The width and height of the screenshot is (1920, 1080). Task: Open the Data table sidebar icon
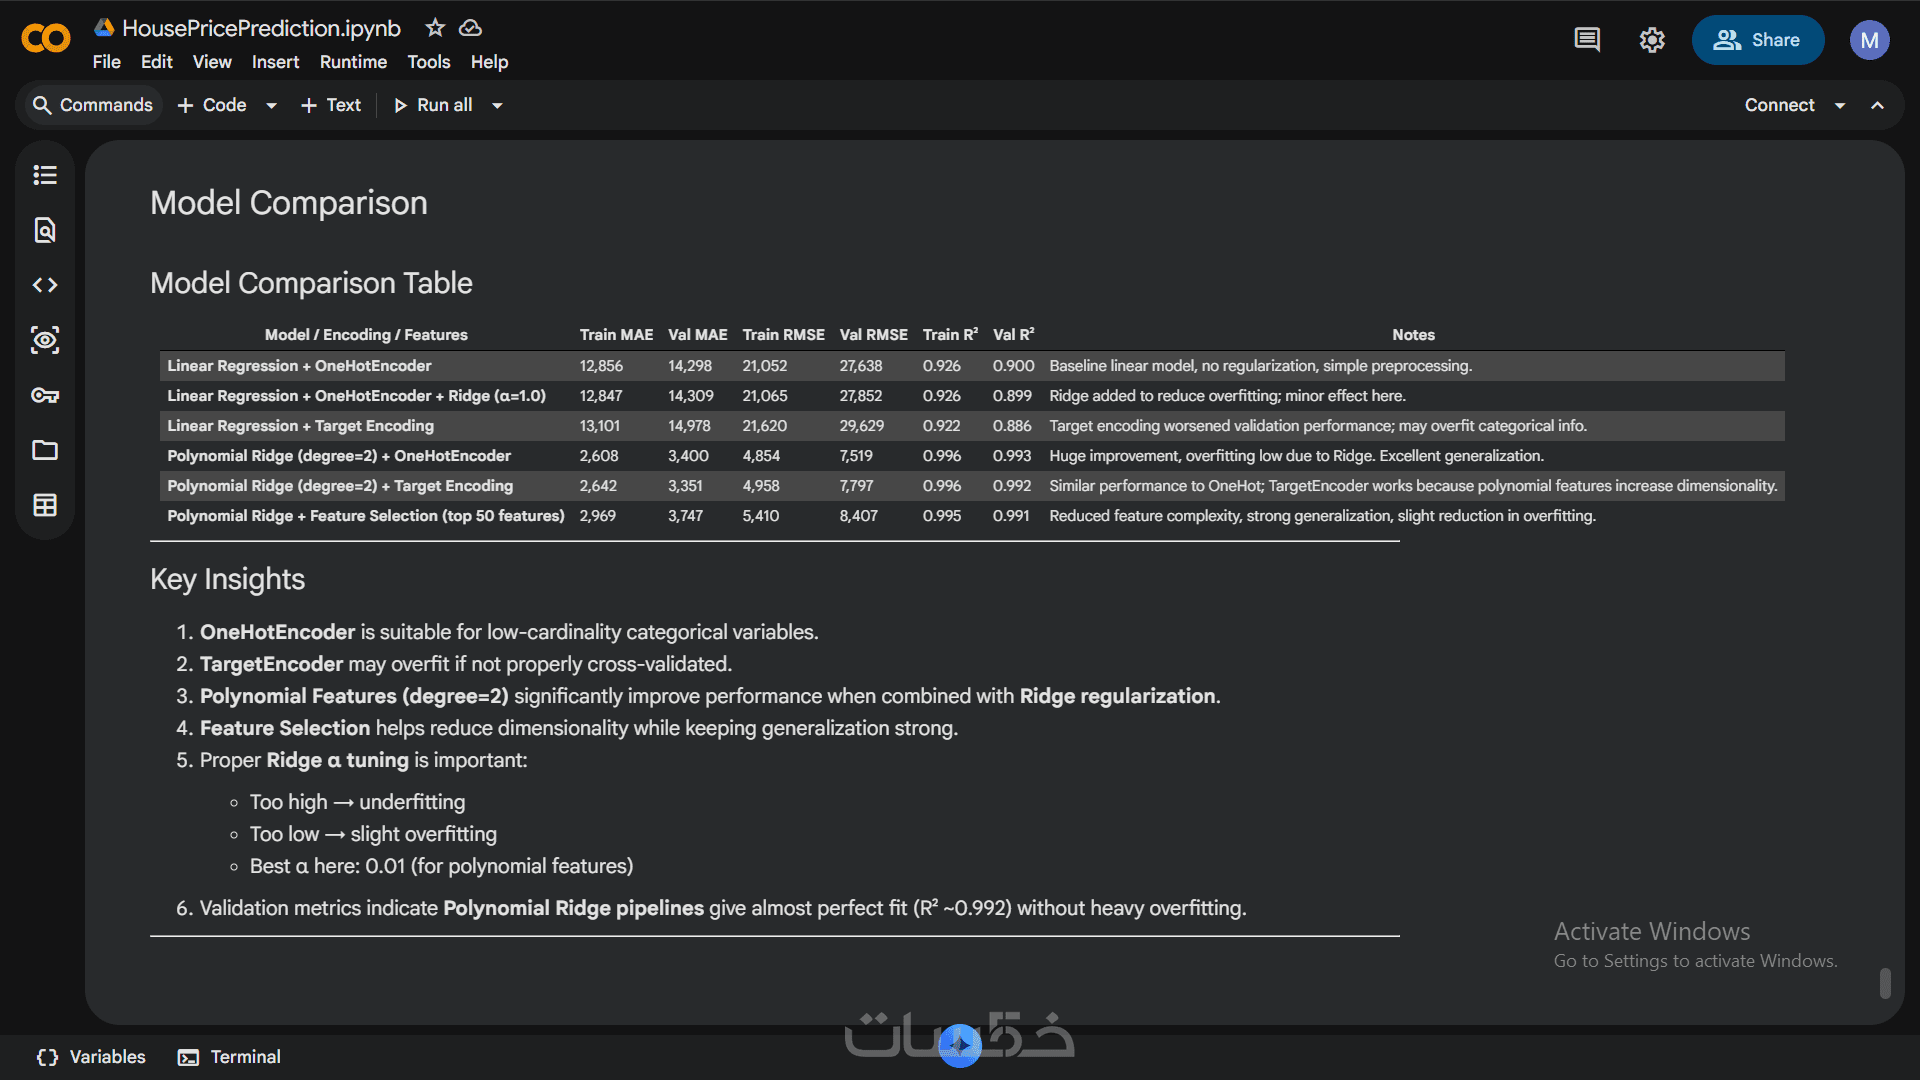[45, 505]
